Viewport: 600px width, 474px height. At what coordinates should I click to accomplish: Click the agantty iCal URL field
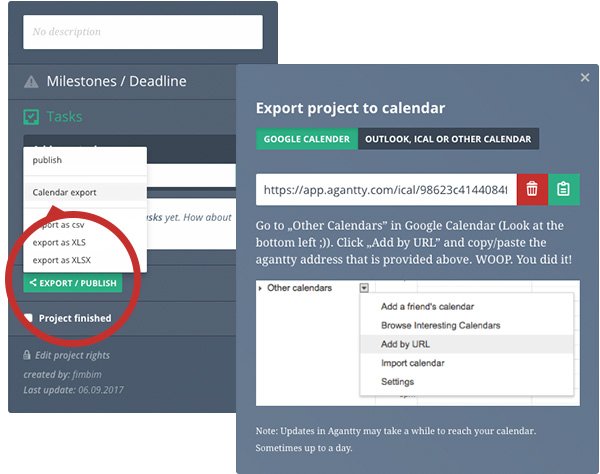(386, 190)
